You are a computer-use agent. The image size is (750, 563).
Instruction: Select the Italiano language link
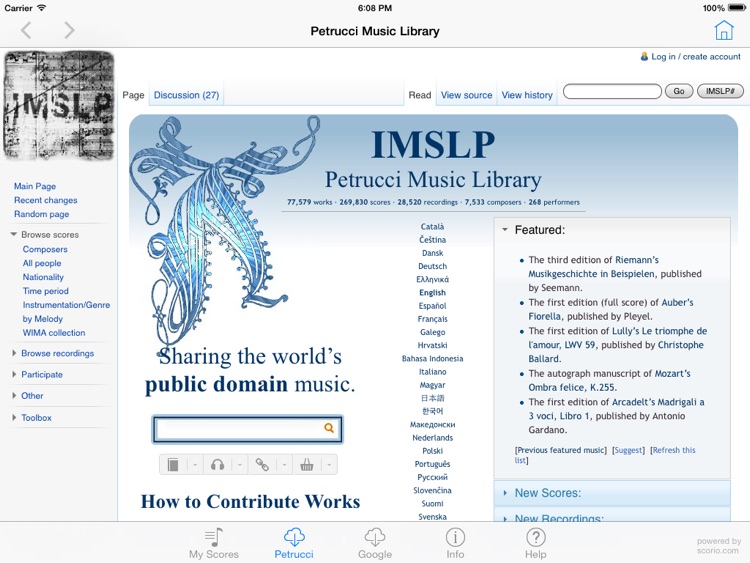click(432, 372)
